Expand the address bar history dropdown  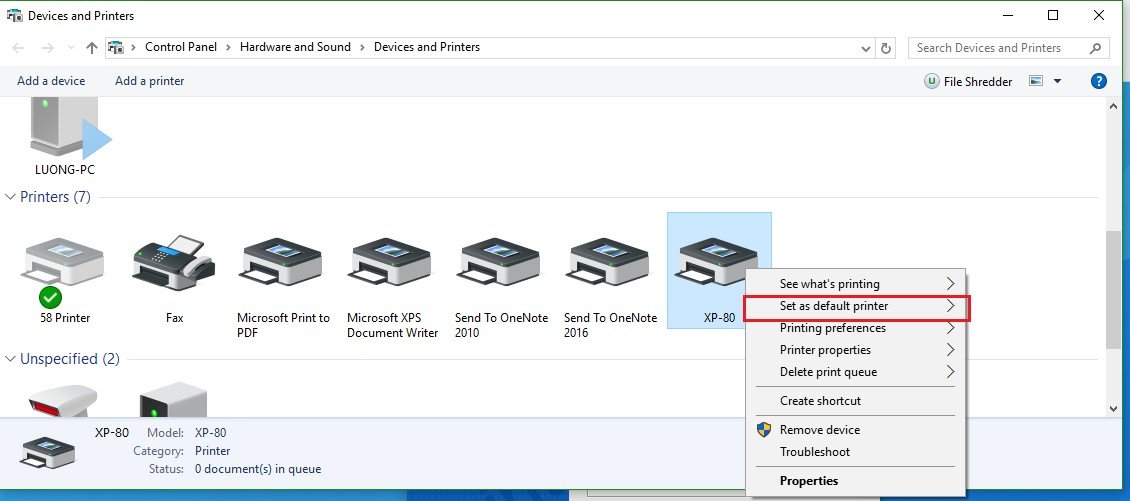tap(866, 48)
